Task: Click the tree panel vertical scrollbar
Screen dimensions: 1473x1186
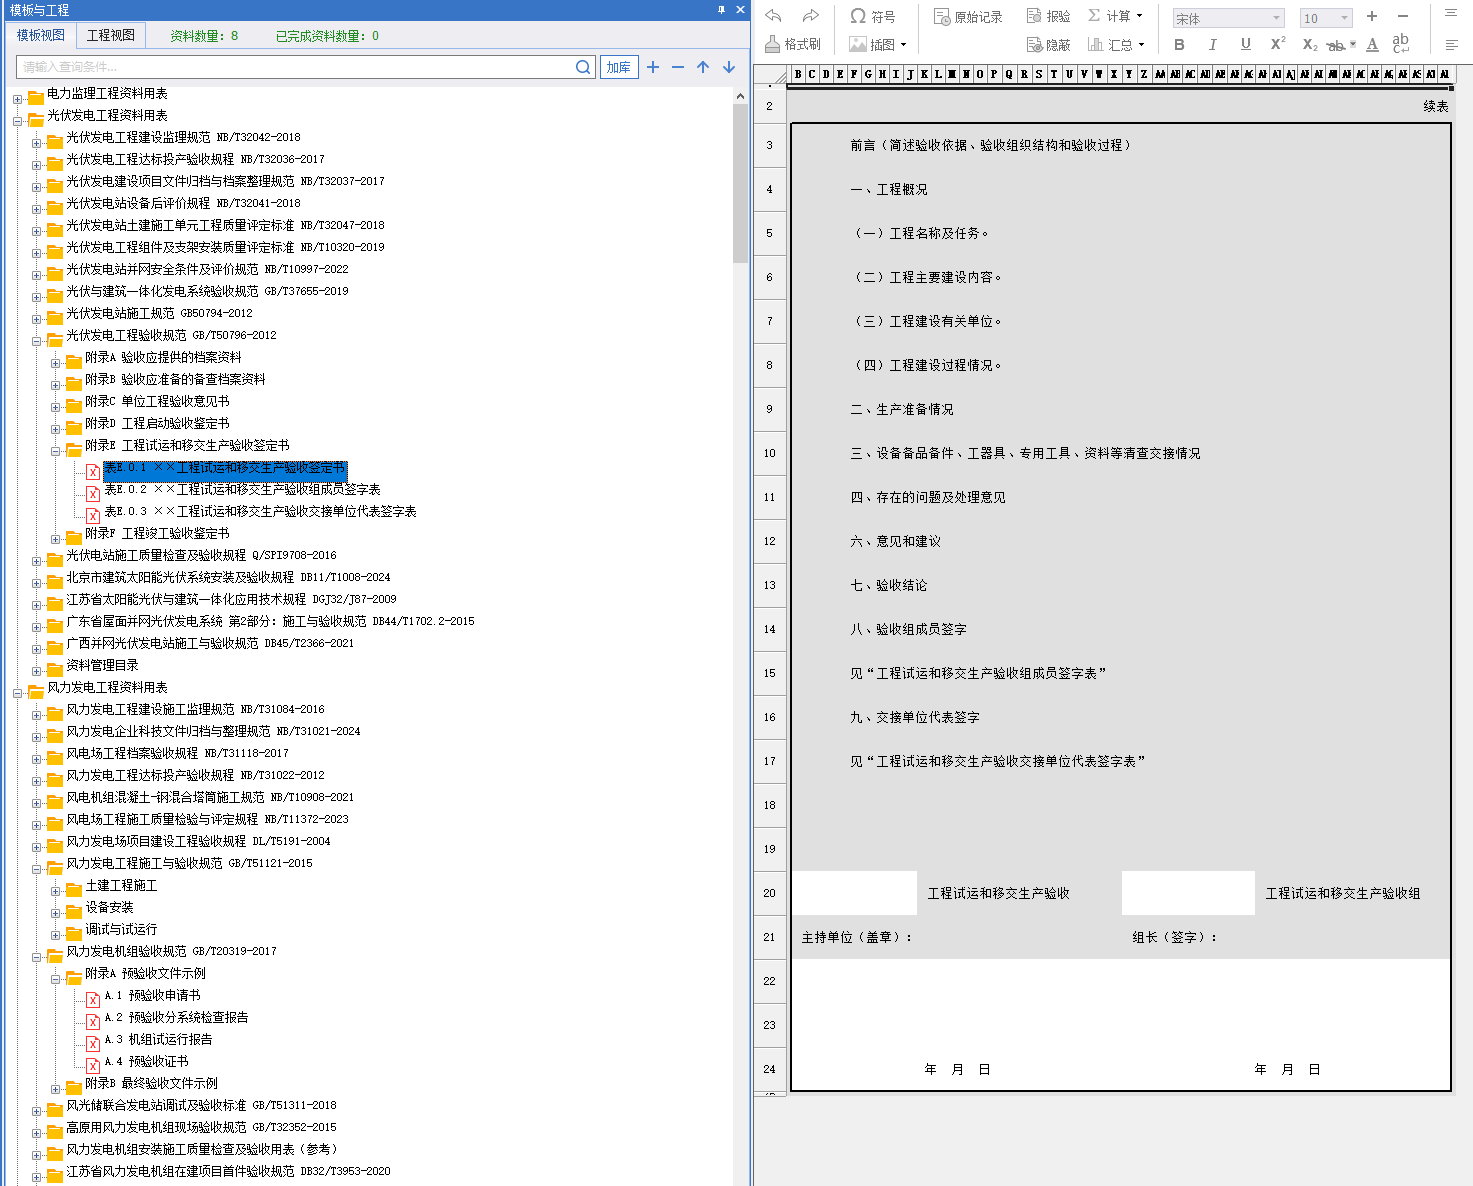Action: 740,180
